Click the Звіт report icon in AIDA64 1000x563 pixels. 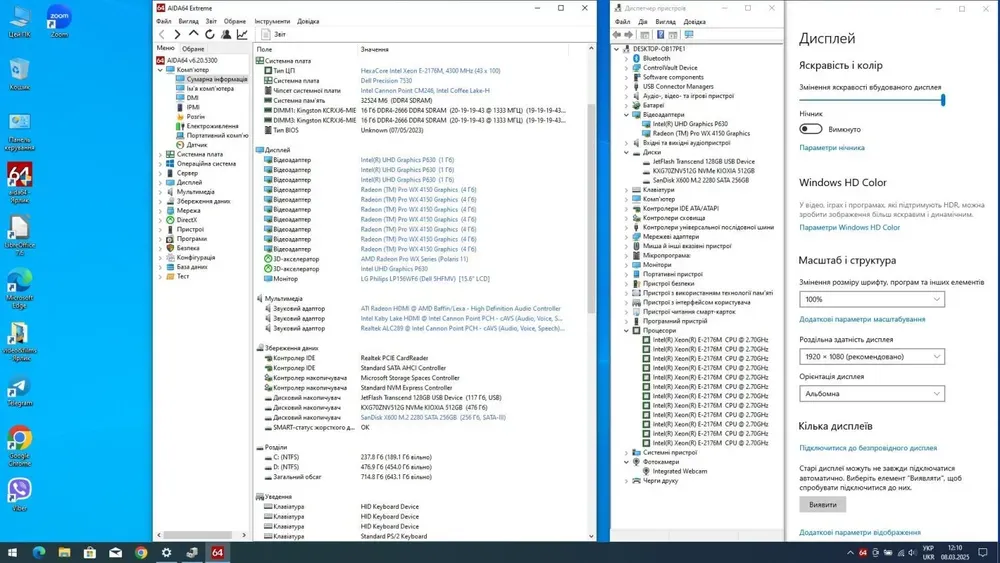(x=266, y=34)
